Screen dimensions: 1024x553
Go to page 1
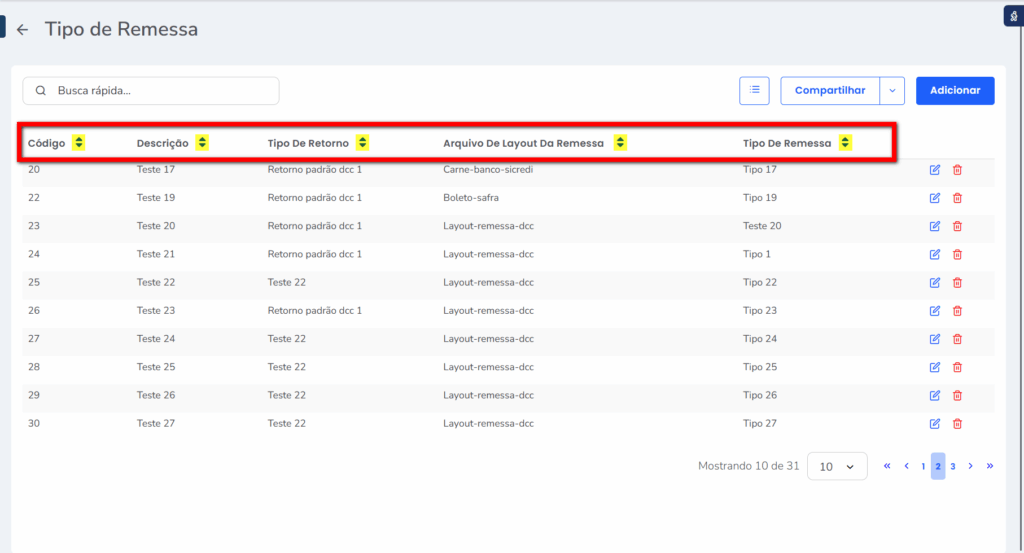[923, 466]
